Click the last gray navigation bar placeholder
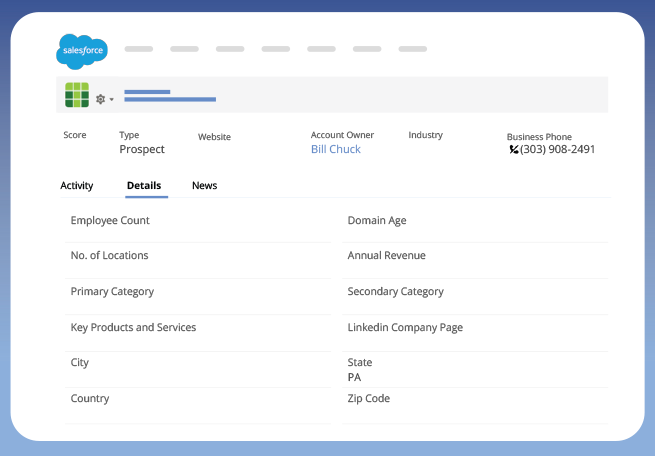 412,49
